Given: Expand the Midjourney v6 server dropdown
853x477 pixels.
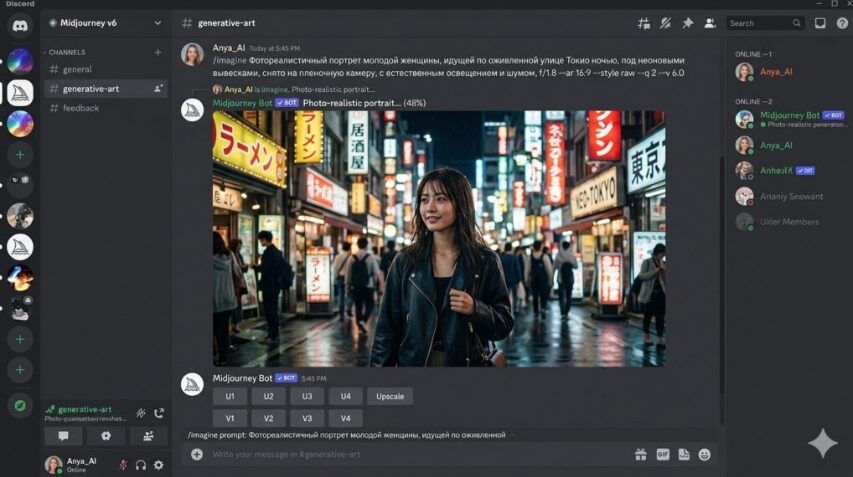Looking at the screenshot, I should [158, 23].
